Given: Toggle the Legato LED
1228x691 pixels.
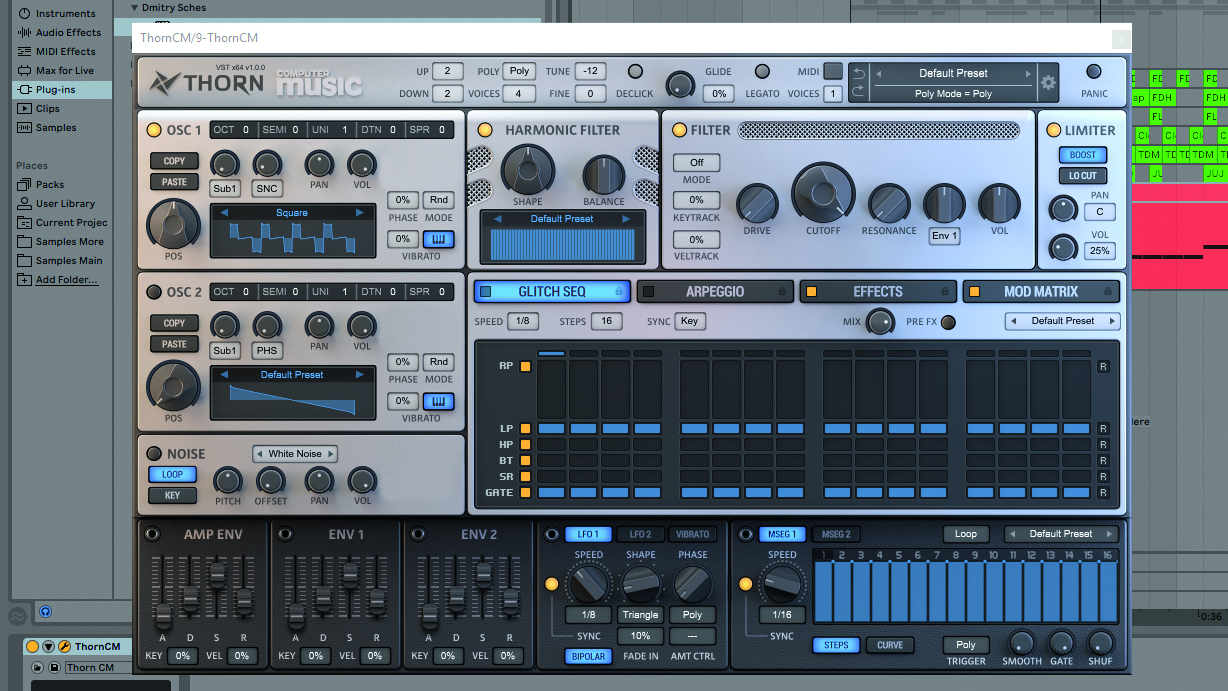Looking at the screenshot, I should pyautogui.click(x=762, y=72).
